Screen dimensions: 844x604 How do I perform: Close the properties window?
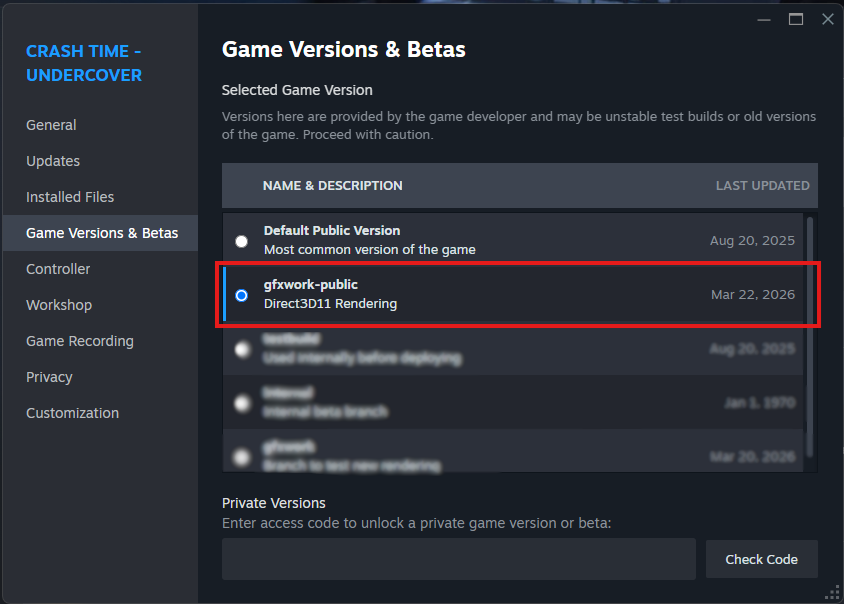coord(827,19)
